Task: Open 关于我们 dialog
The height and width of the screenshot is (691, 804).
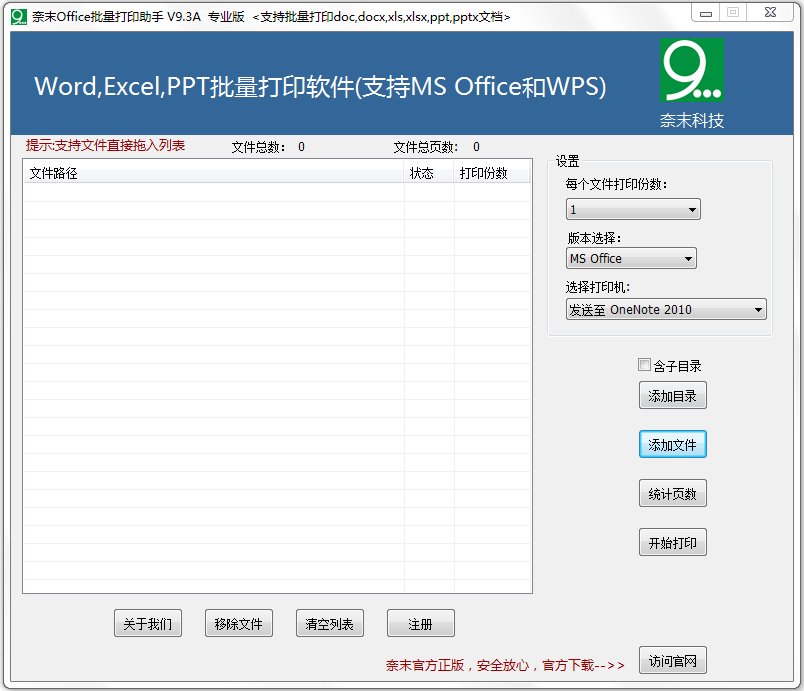Action: [x=148, y=623]
